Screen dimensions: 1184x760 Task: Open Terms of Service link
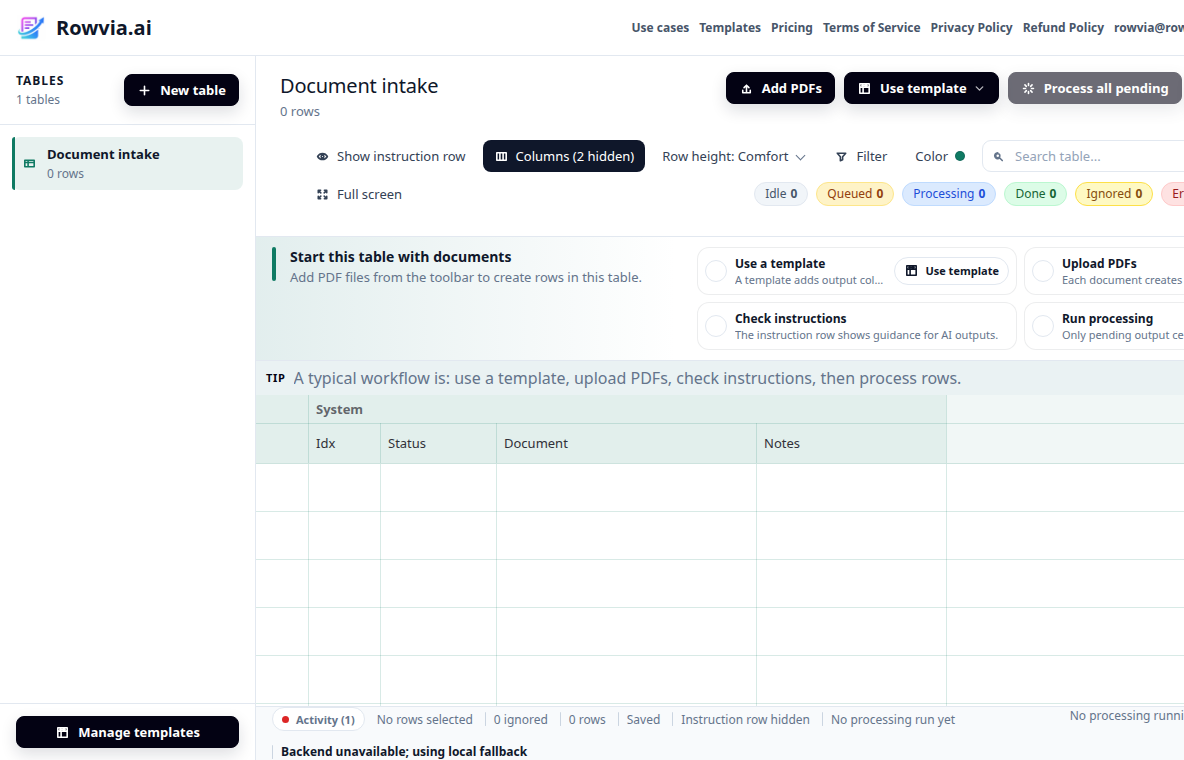(871, 28)
